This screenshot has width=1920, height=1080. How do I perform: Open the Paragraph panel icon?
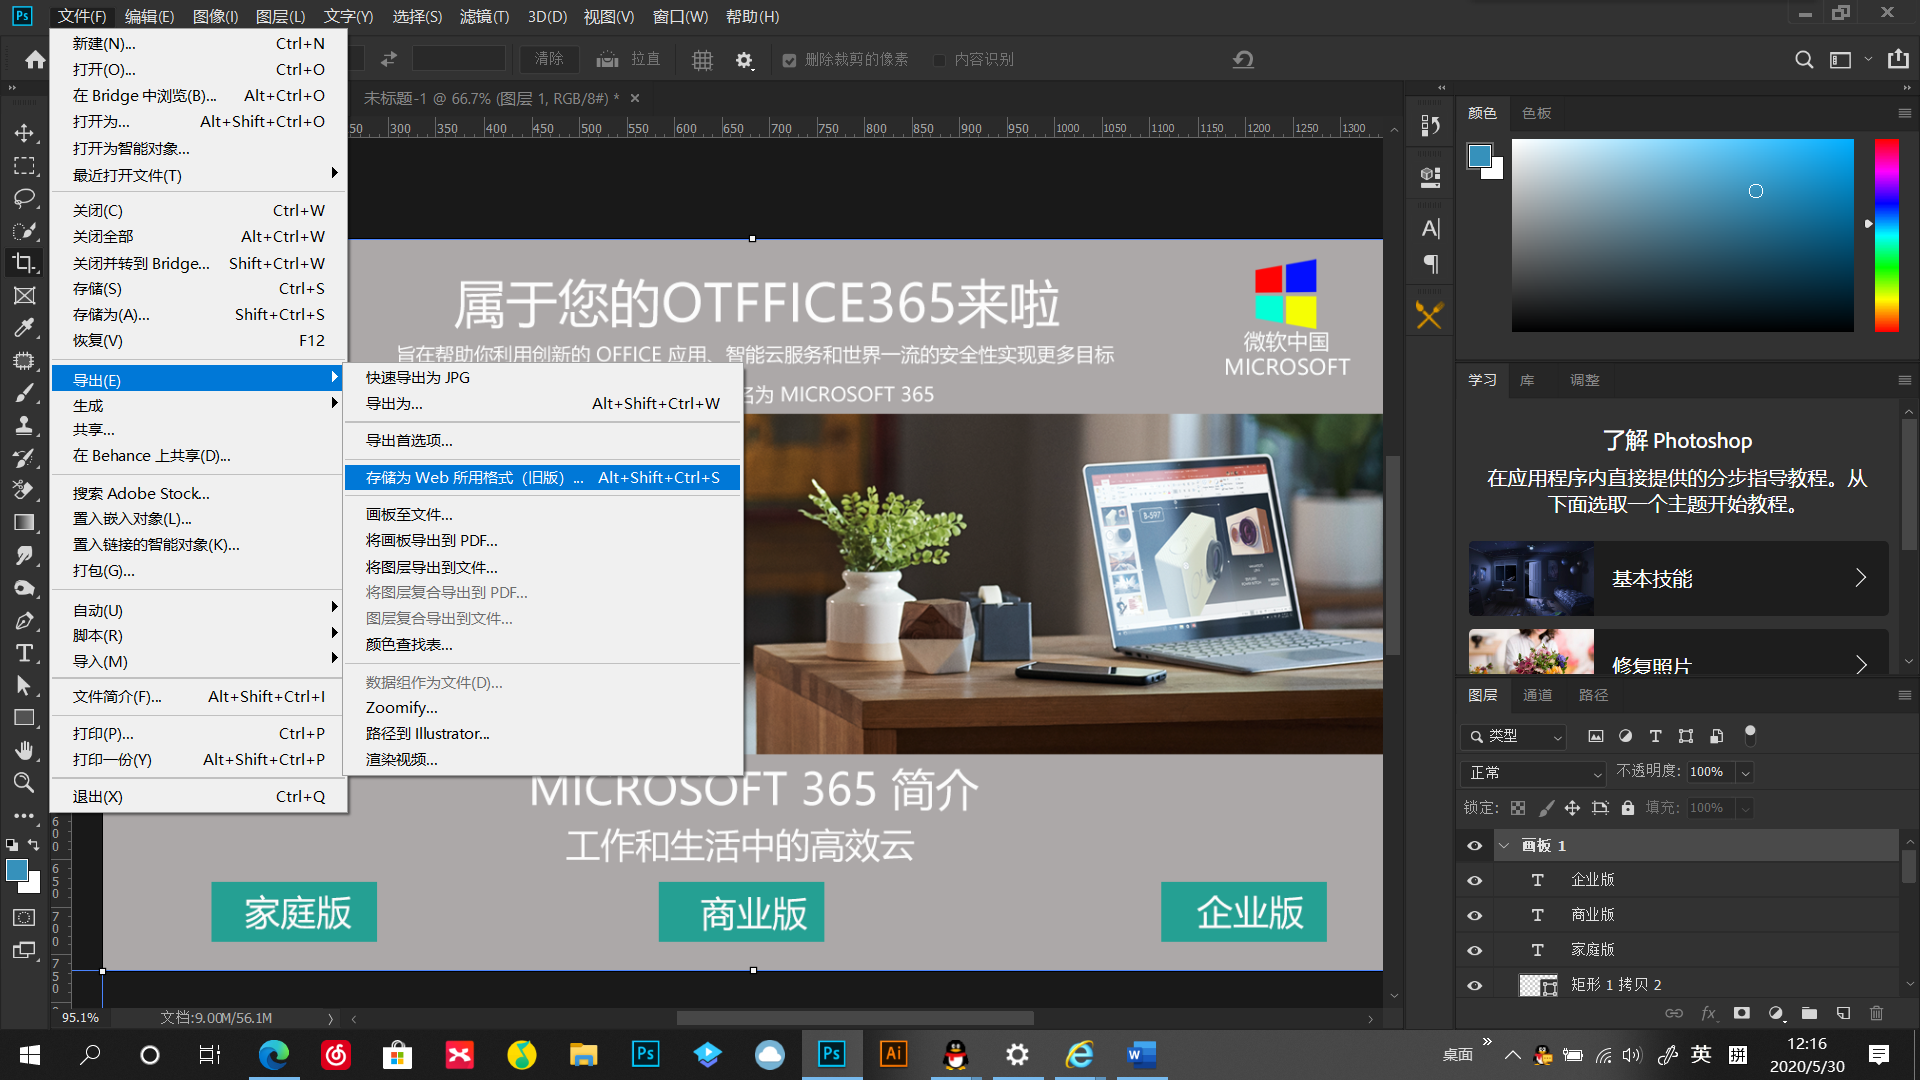[x=1431, y=264]
